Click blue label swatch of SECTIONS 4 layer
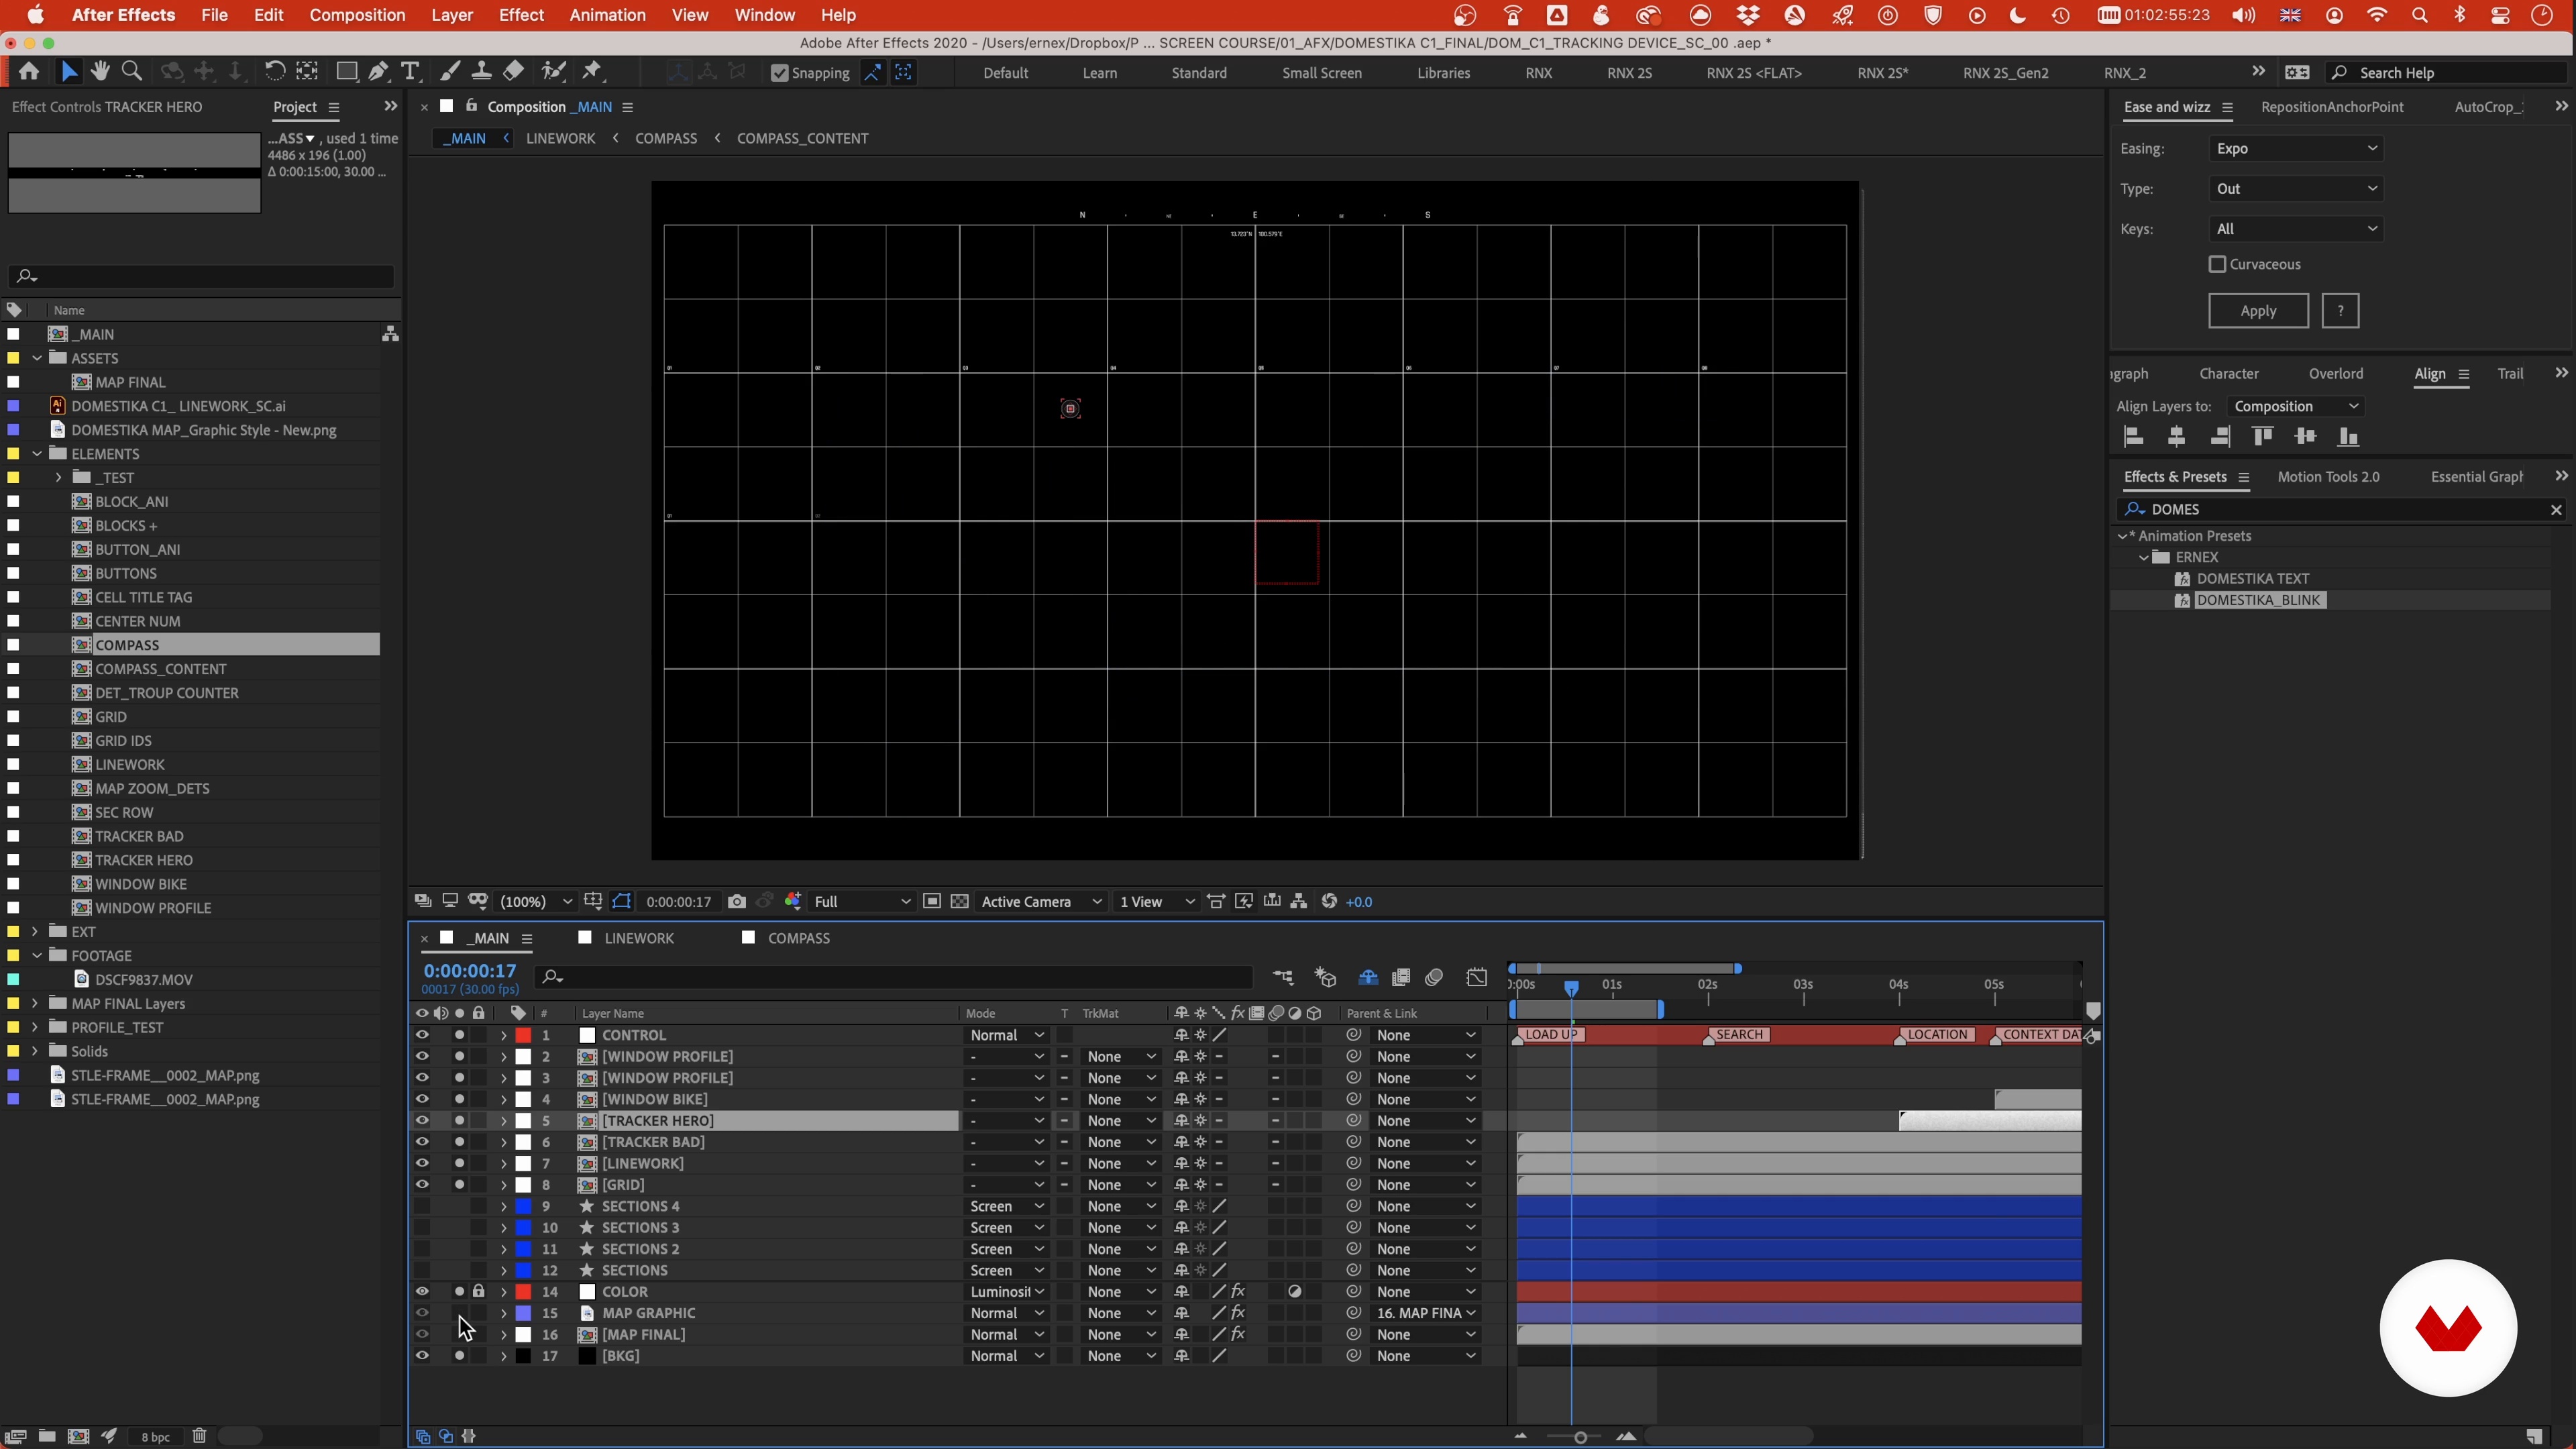2576x1449 pixels. tap(523, 1207)
